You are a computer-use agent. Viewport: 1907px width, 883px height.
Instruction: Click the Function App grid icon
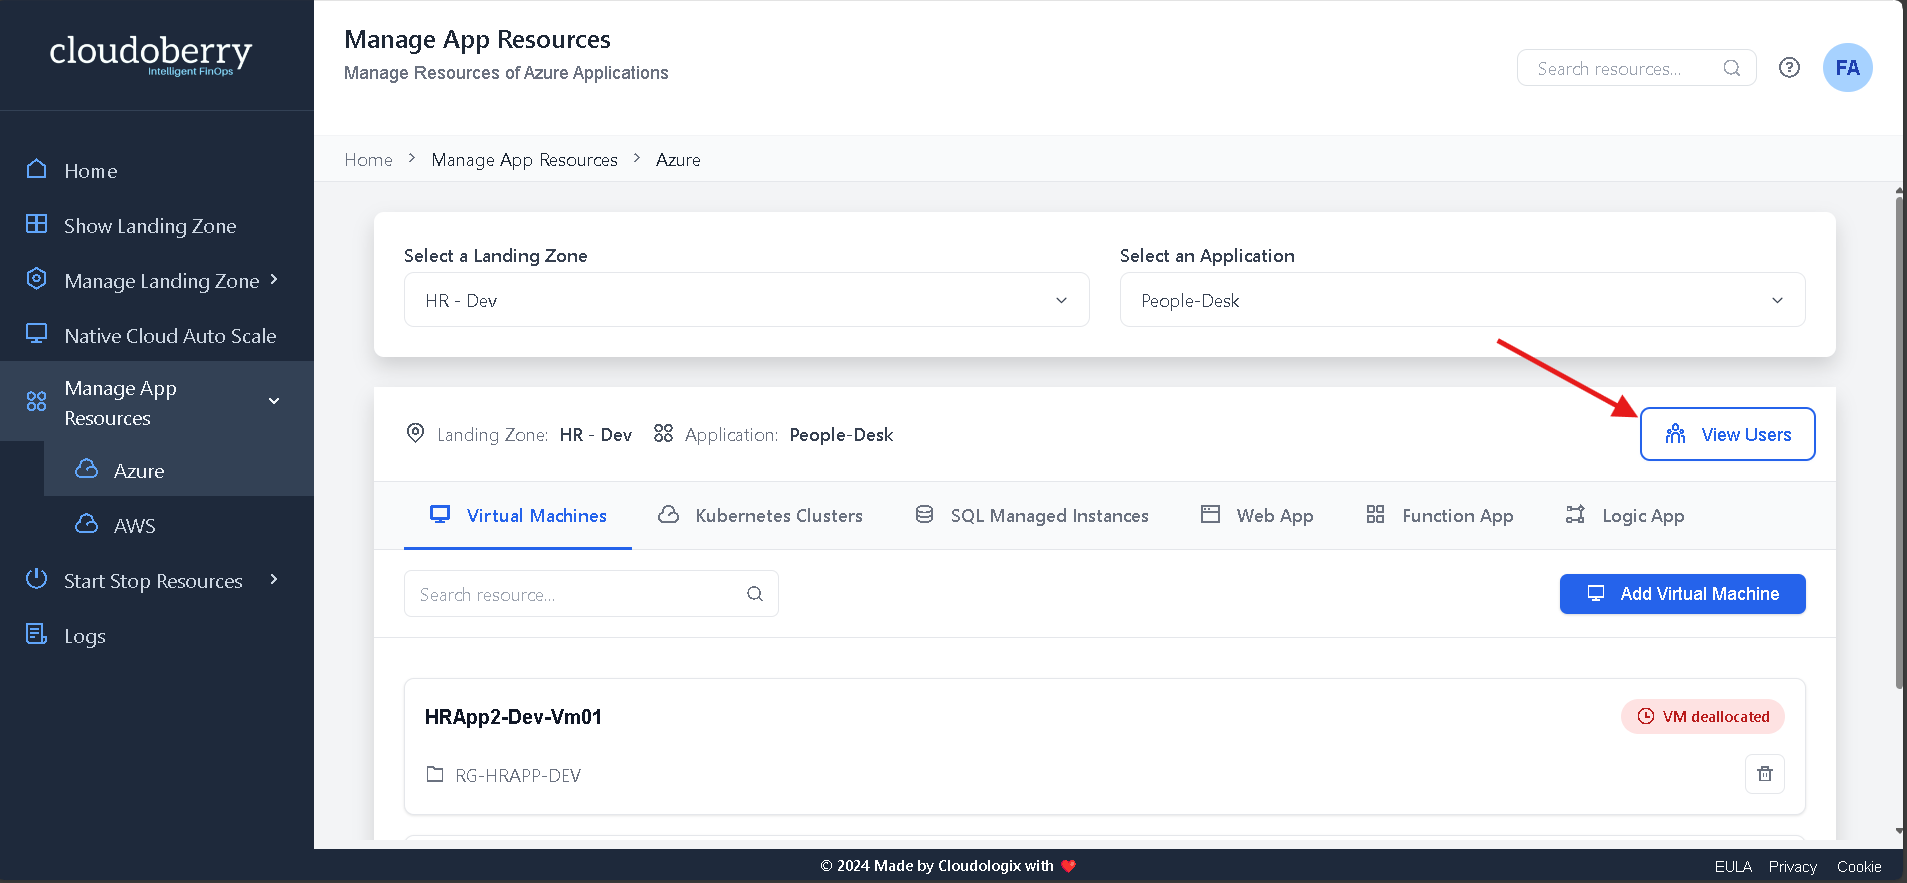(x=1376, y=514)
